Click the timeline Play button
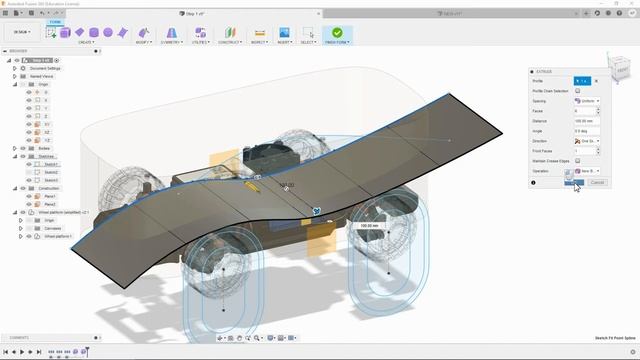 coord(22,352)
